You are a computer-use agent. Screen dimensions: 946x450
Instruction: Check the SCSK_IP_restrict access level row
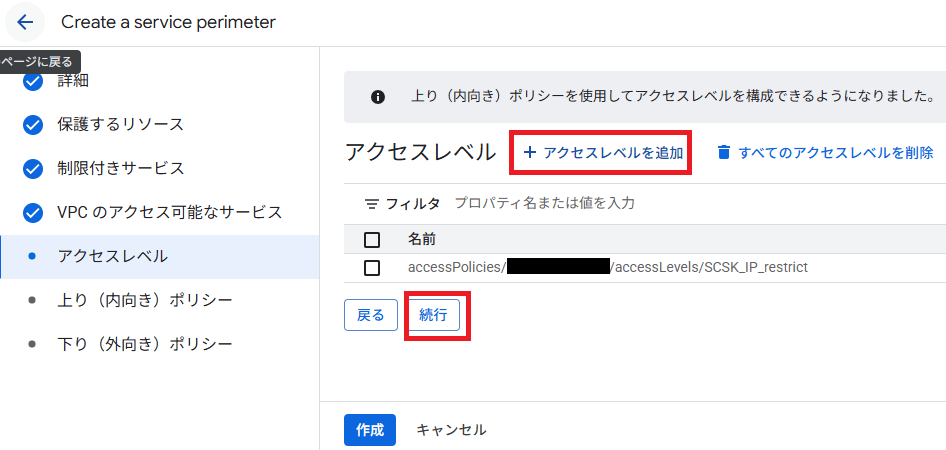(x=372, y=268)
